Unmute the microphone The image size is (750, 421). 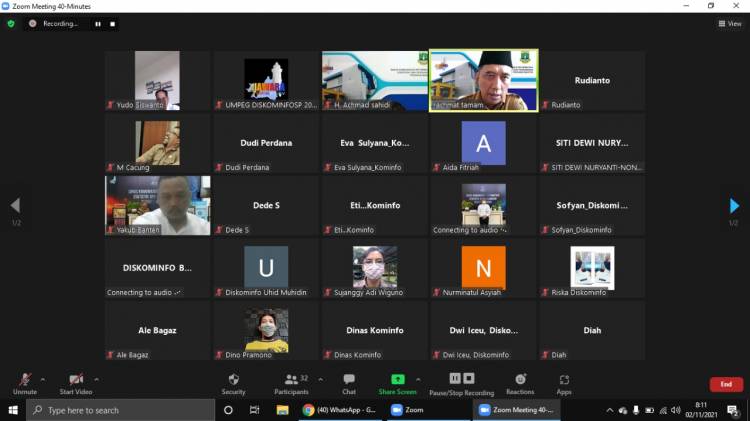pyautogui.click(x=24, y=383)
